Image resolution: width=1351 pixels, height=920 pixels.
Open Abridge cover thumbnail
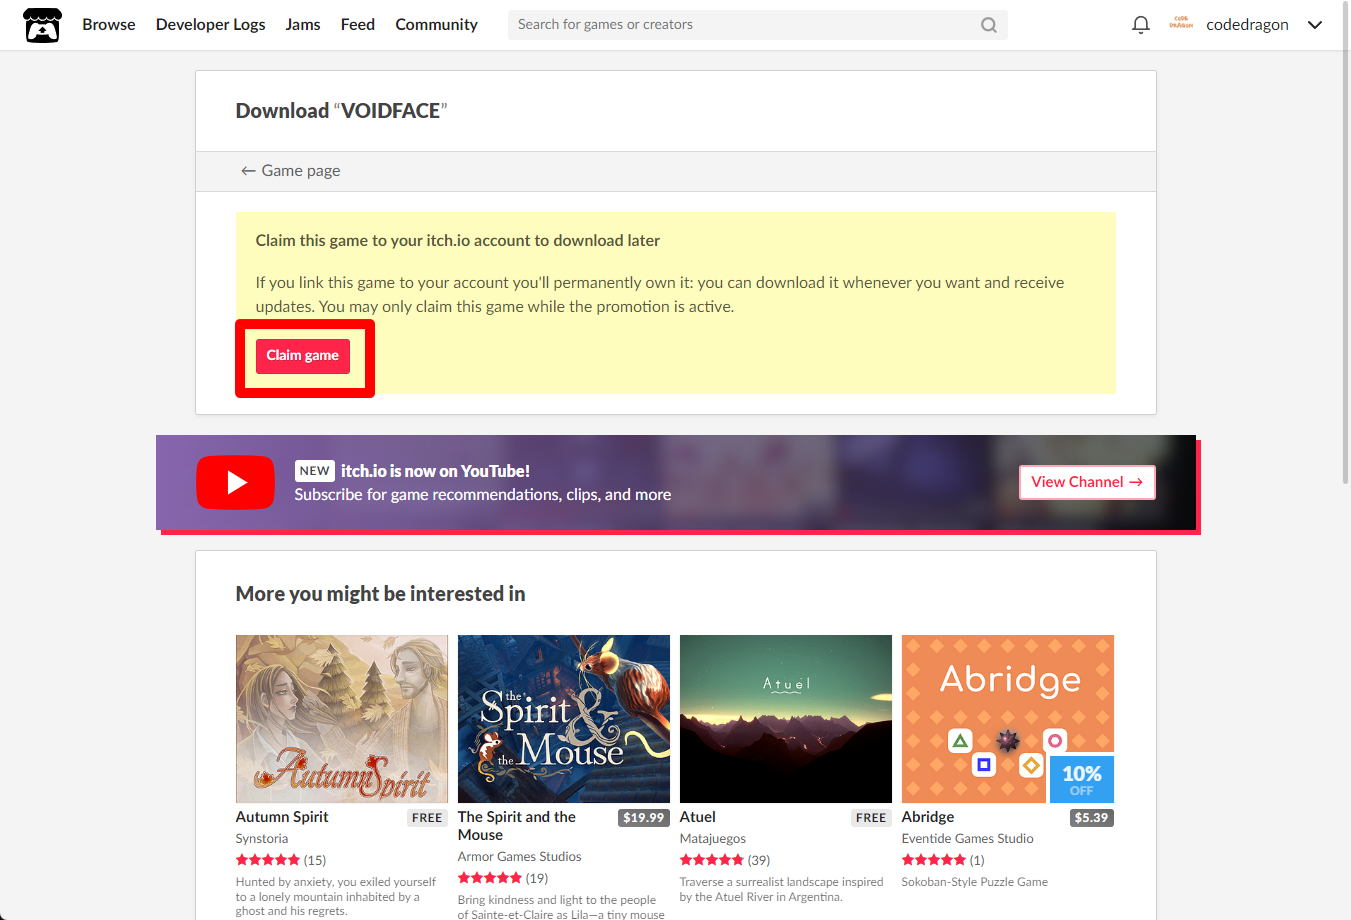[1008, 719]
